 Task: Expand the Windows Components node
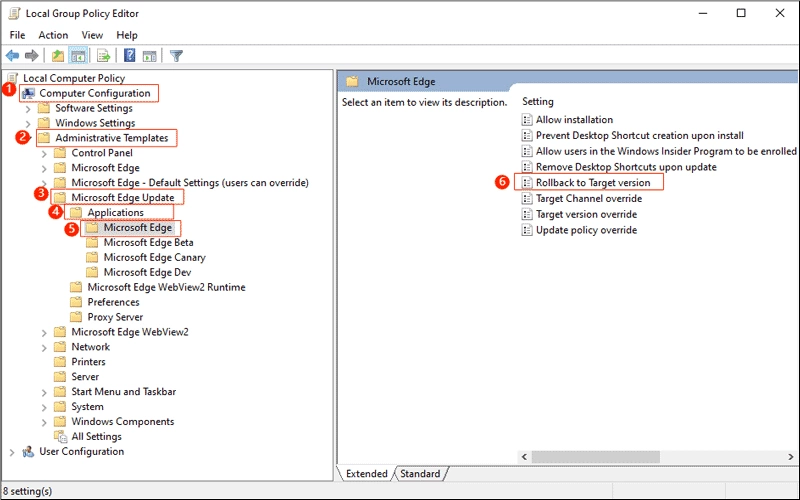tap(44, 422)
